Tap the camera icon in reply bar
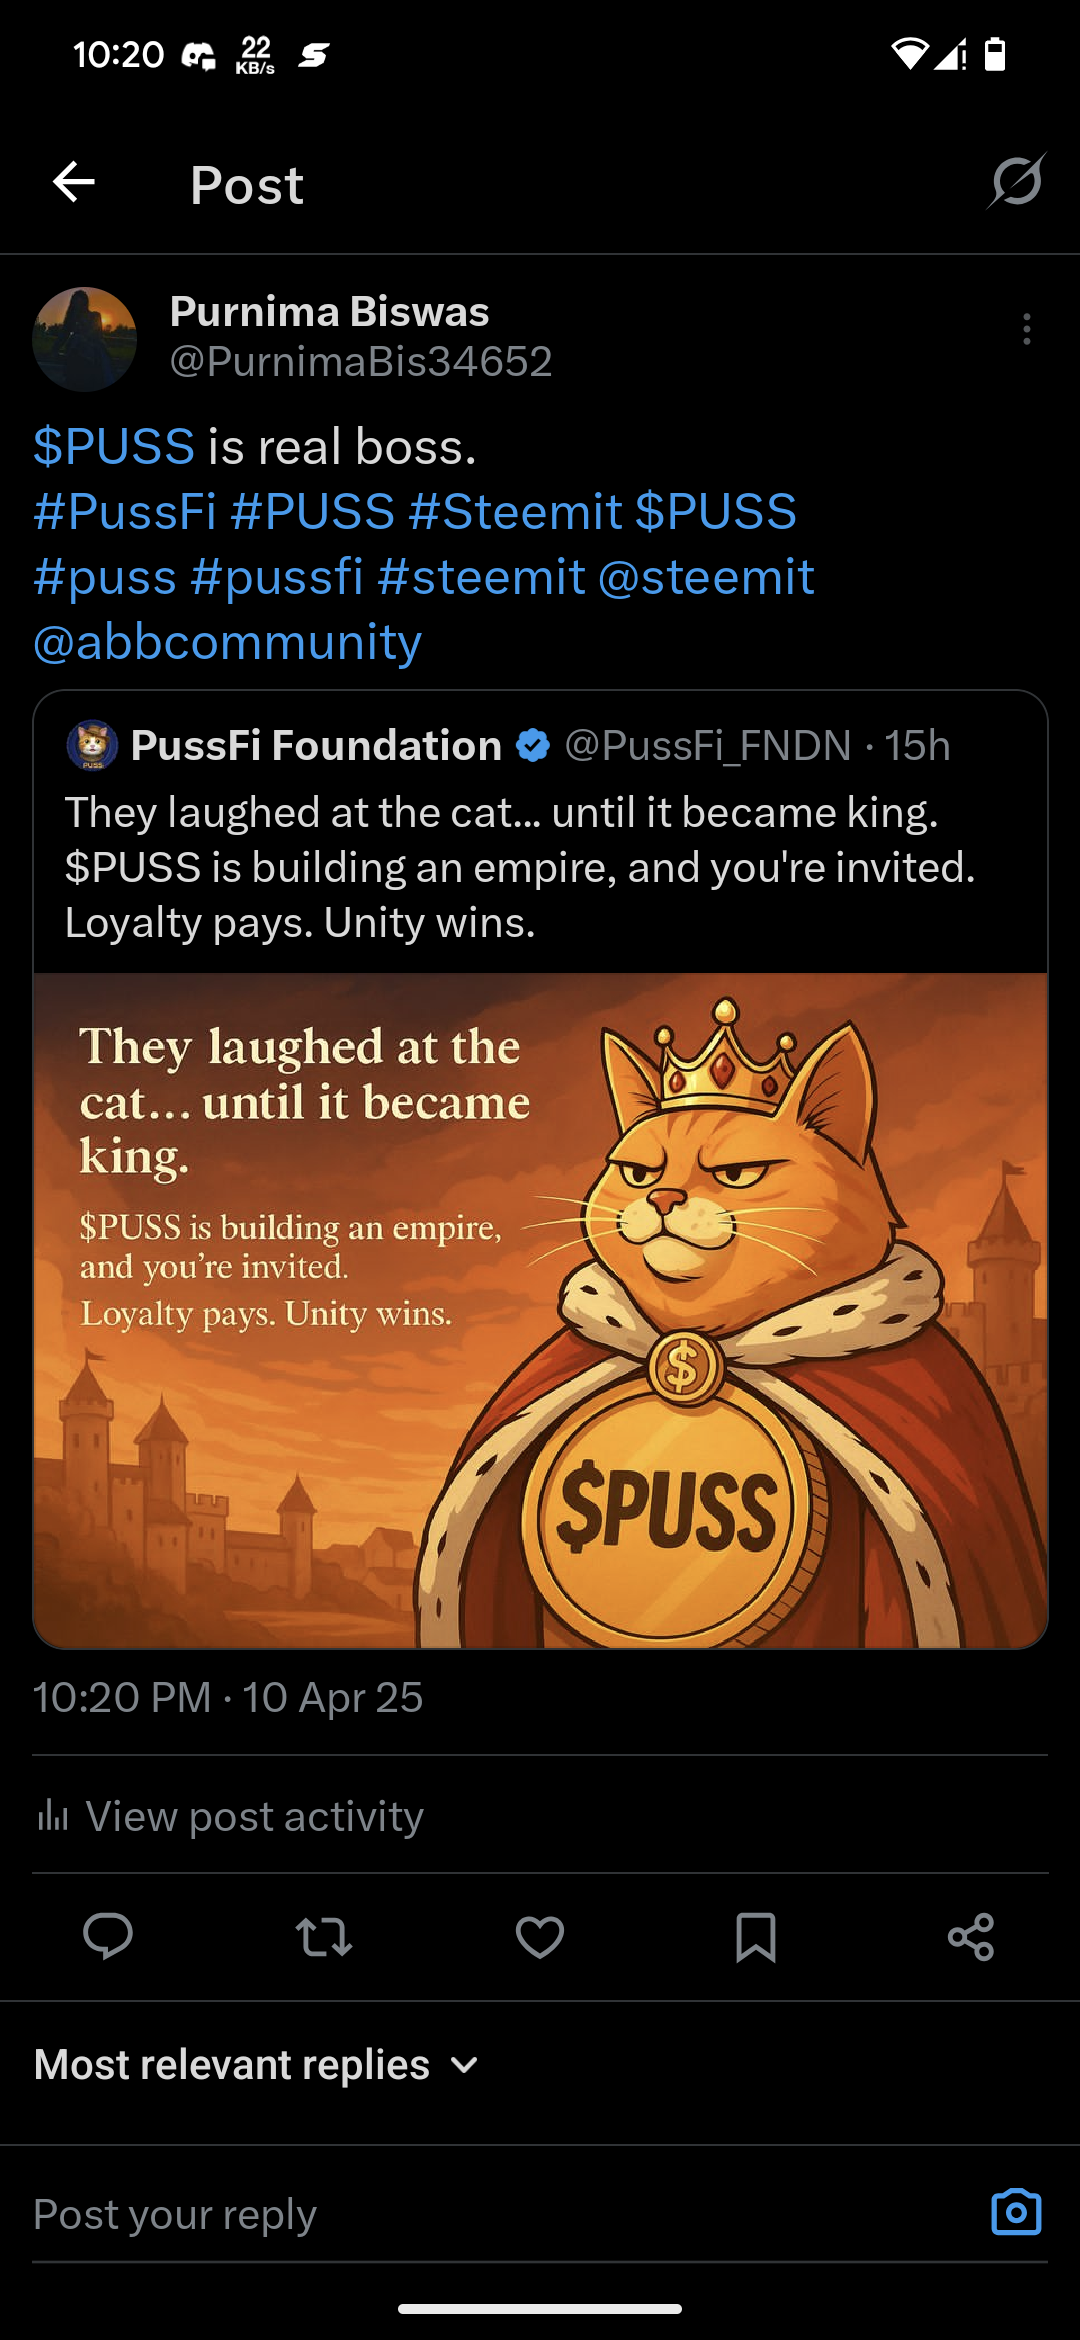The height and width of the screenshot is (2340, 1080). (1016, 2212)
